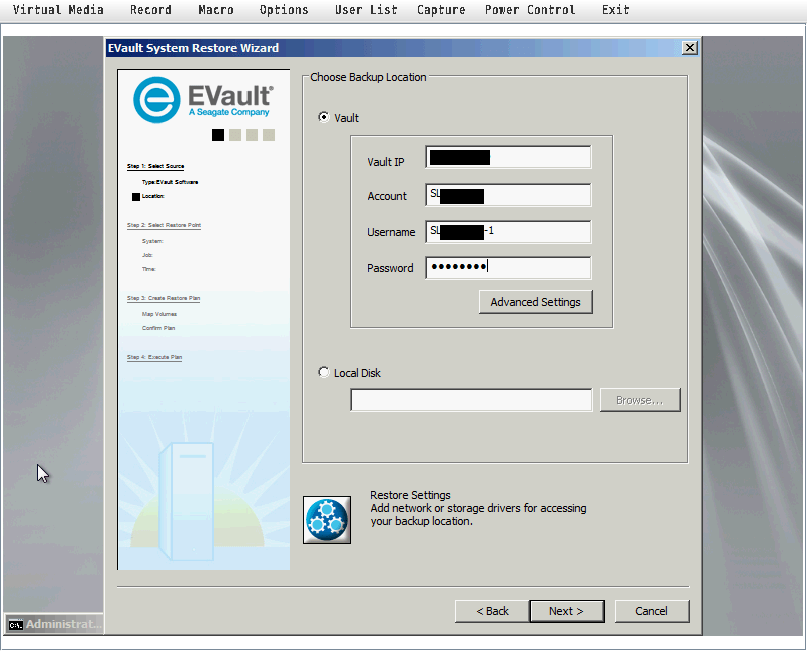
Task: Focus the Password input field
Action: (508, 268)
